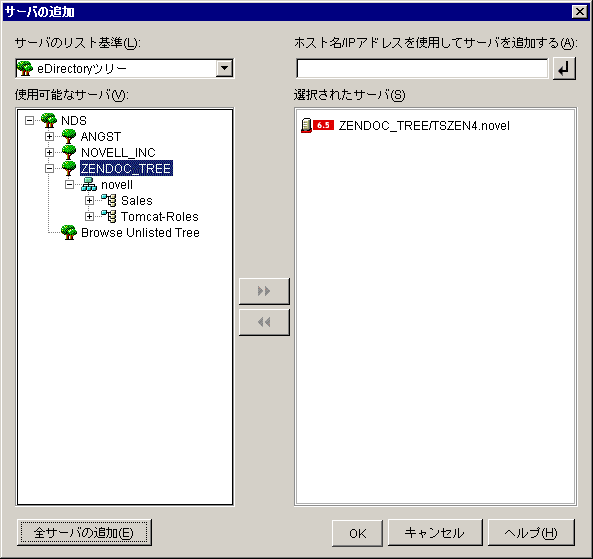Select the highlighted ZENDOC_TREE label
The height and width of the screenshot is (559, 593).
[x=126, y=168]
